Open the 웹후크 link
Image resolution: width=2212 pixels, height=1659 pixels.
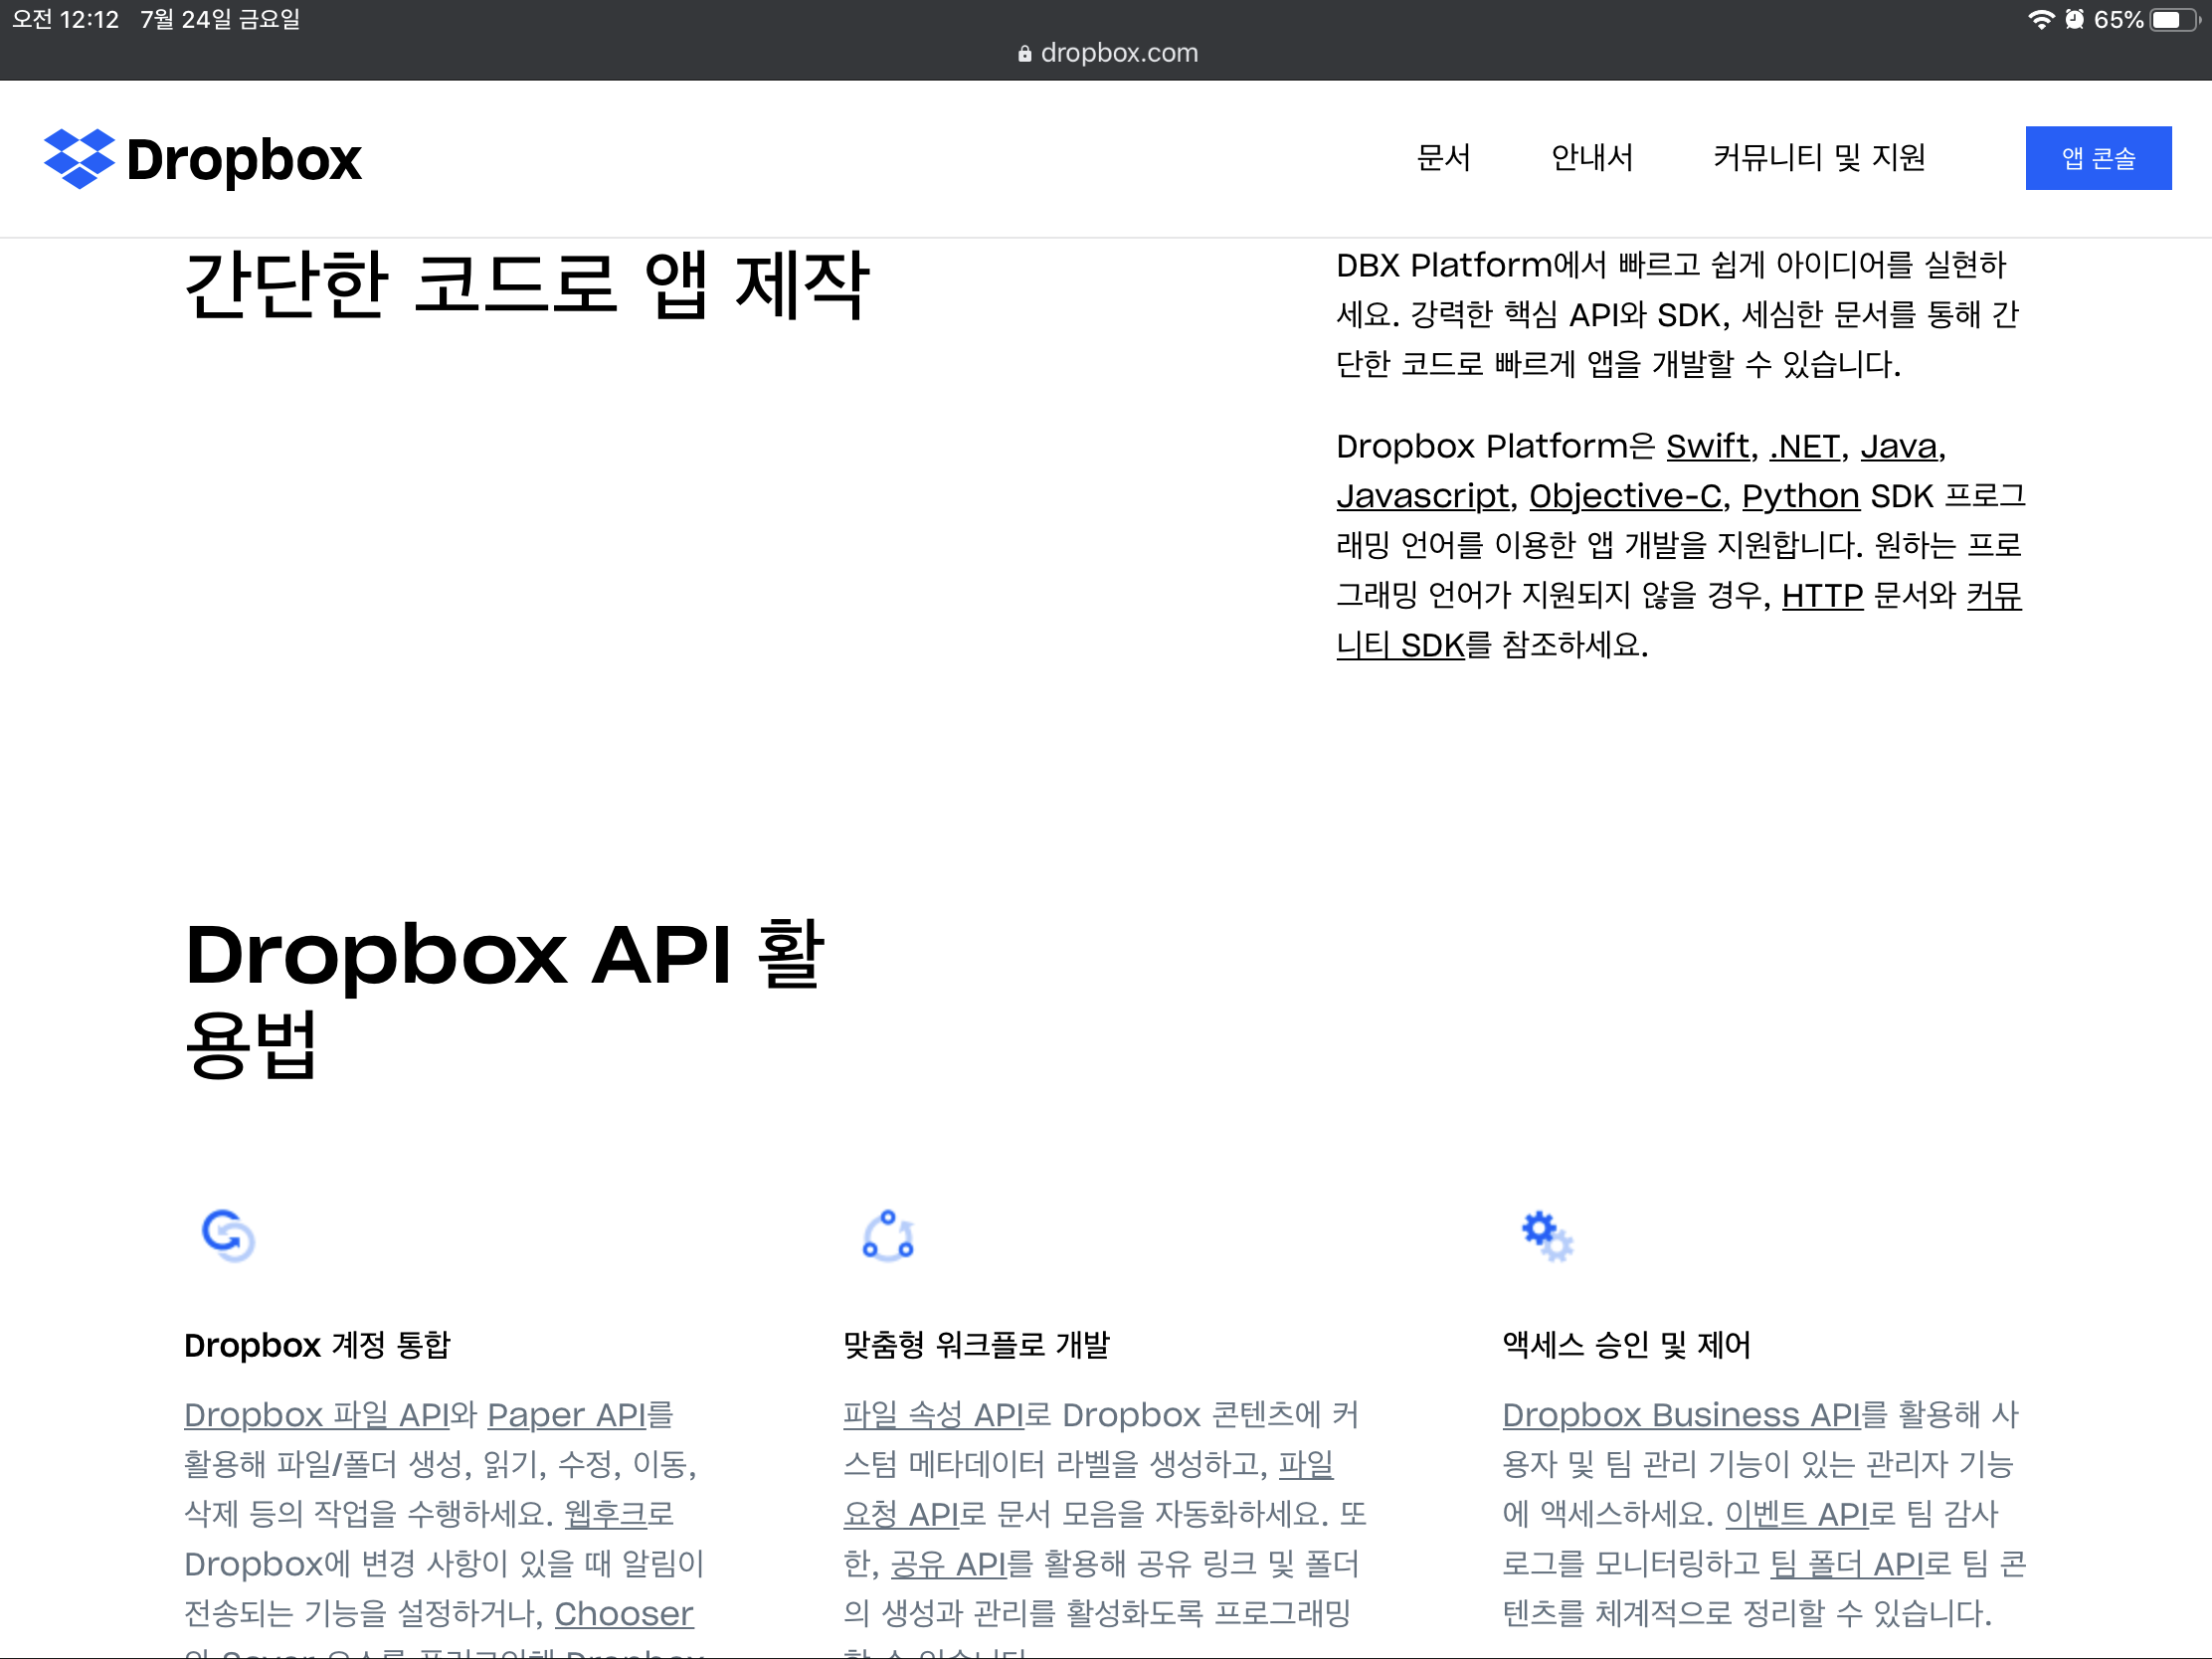click(606, 1514)
